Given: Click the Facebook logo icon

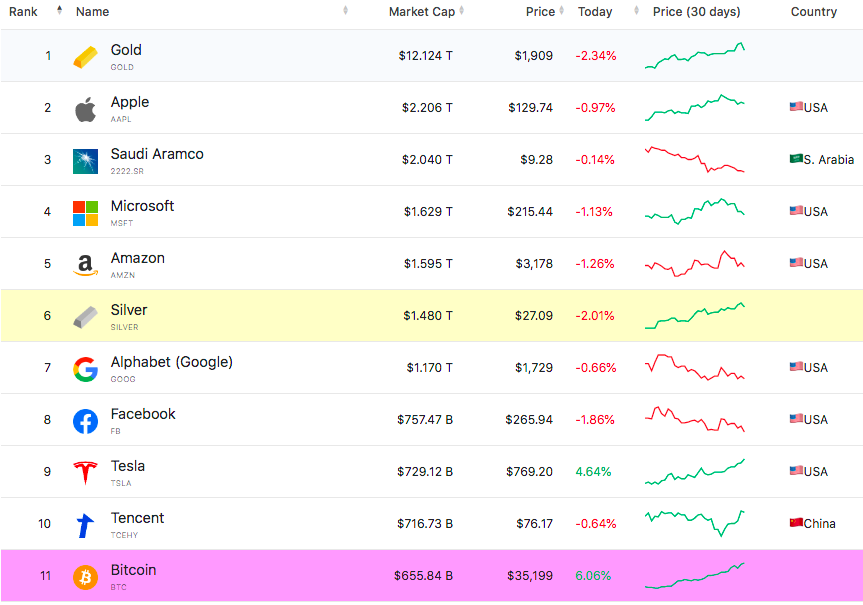Looking at the screenshot, I should click(85, 421).
